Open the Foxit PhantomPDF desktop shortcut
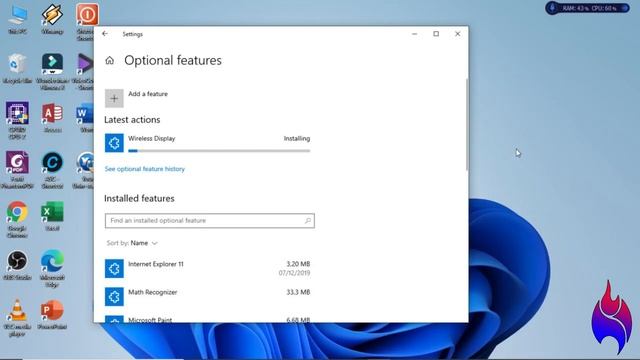The width and height of the screenshot is (640, 360). click(x=17, y=170)
